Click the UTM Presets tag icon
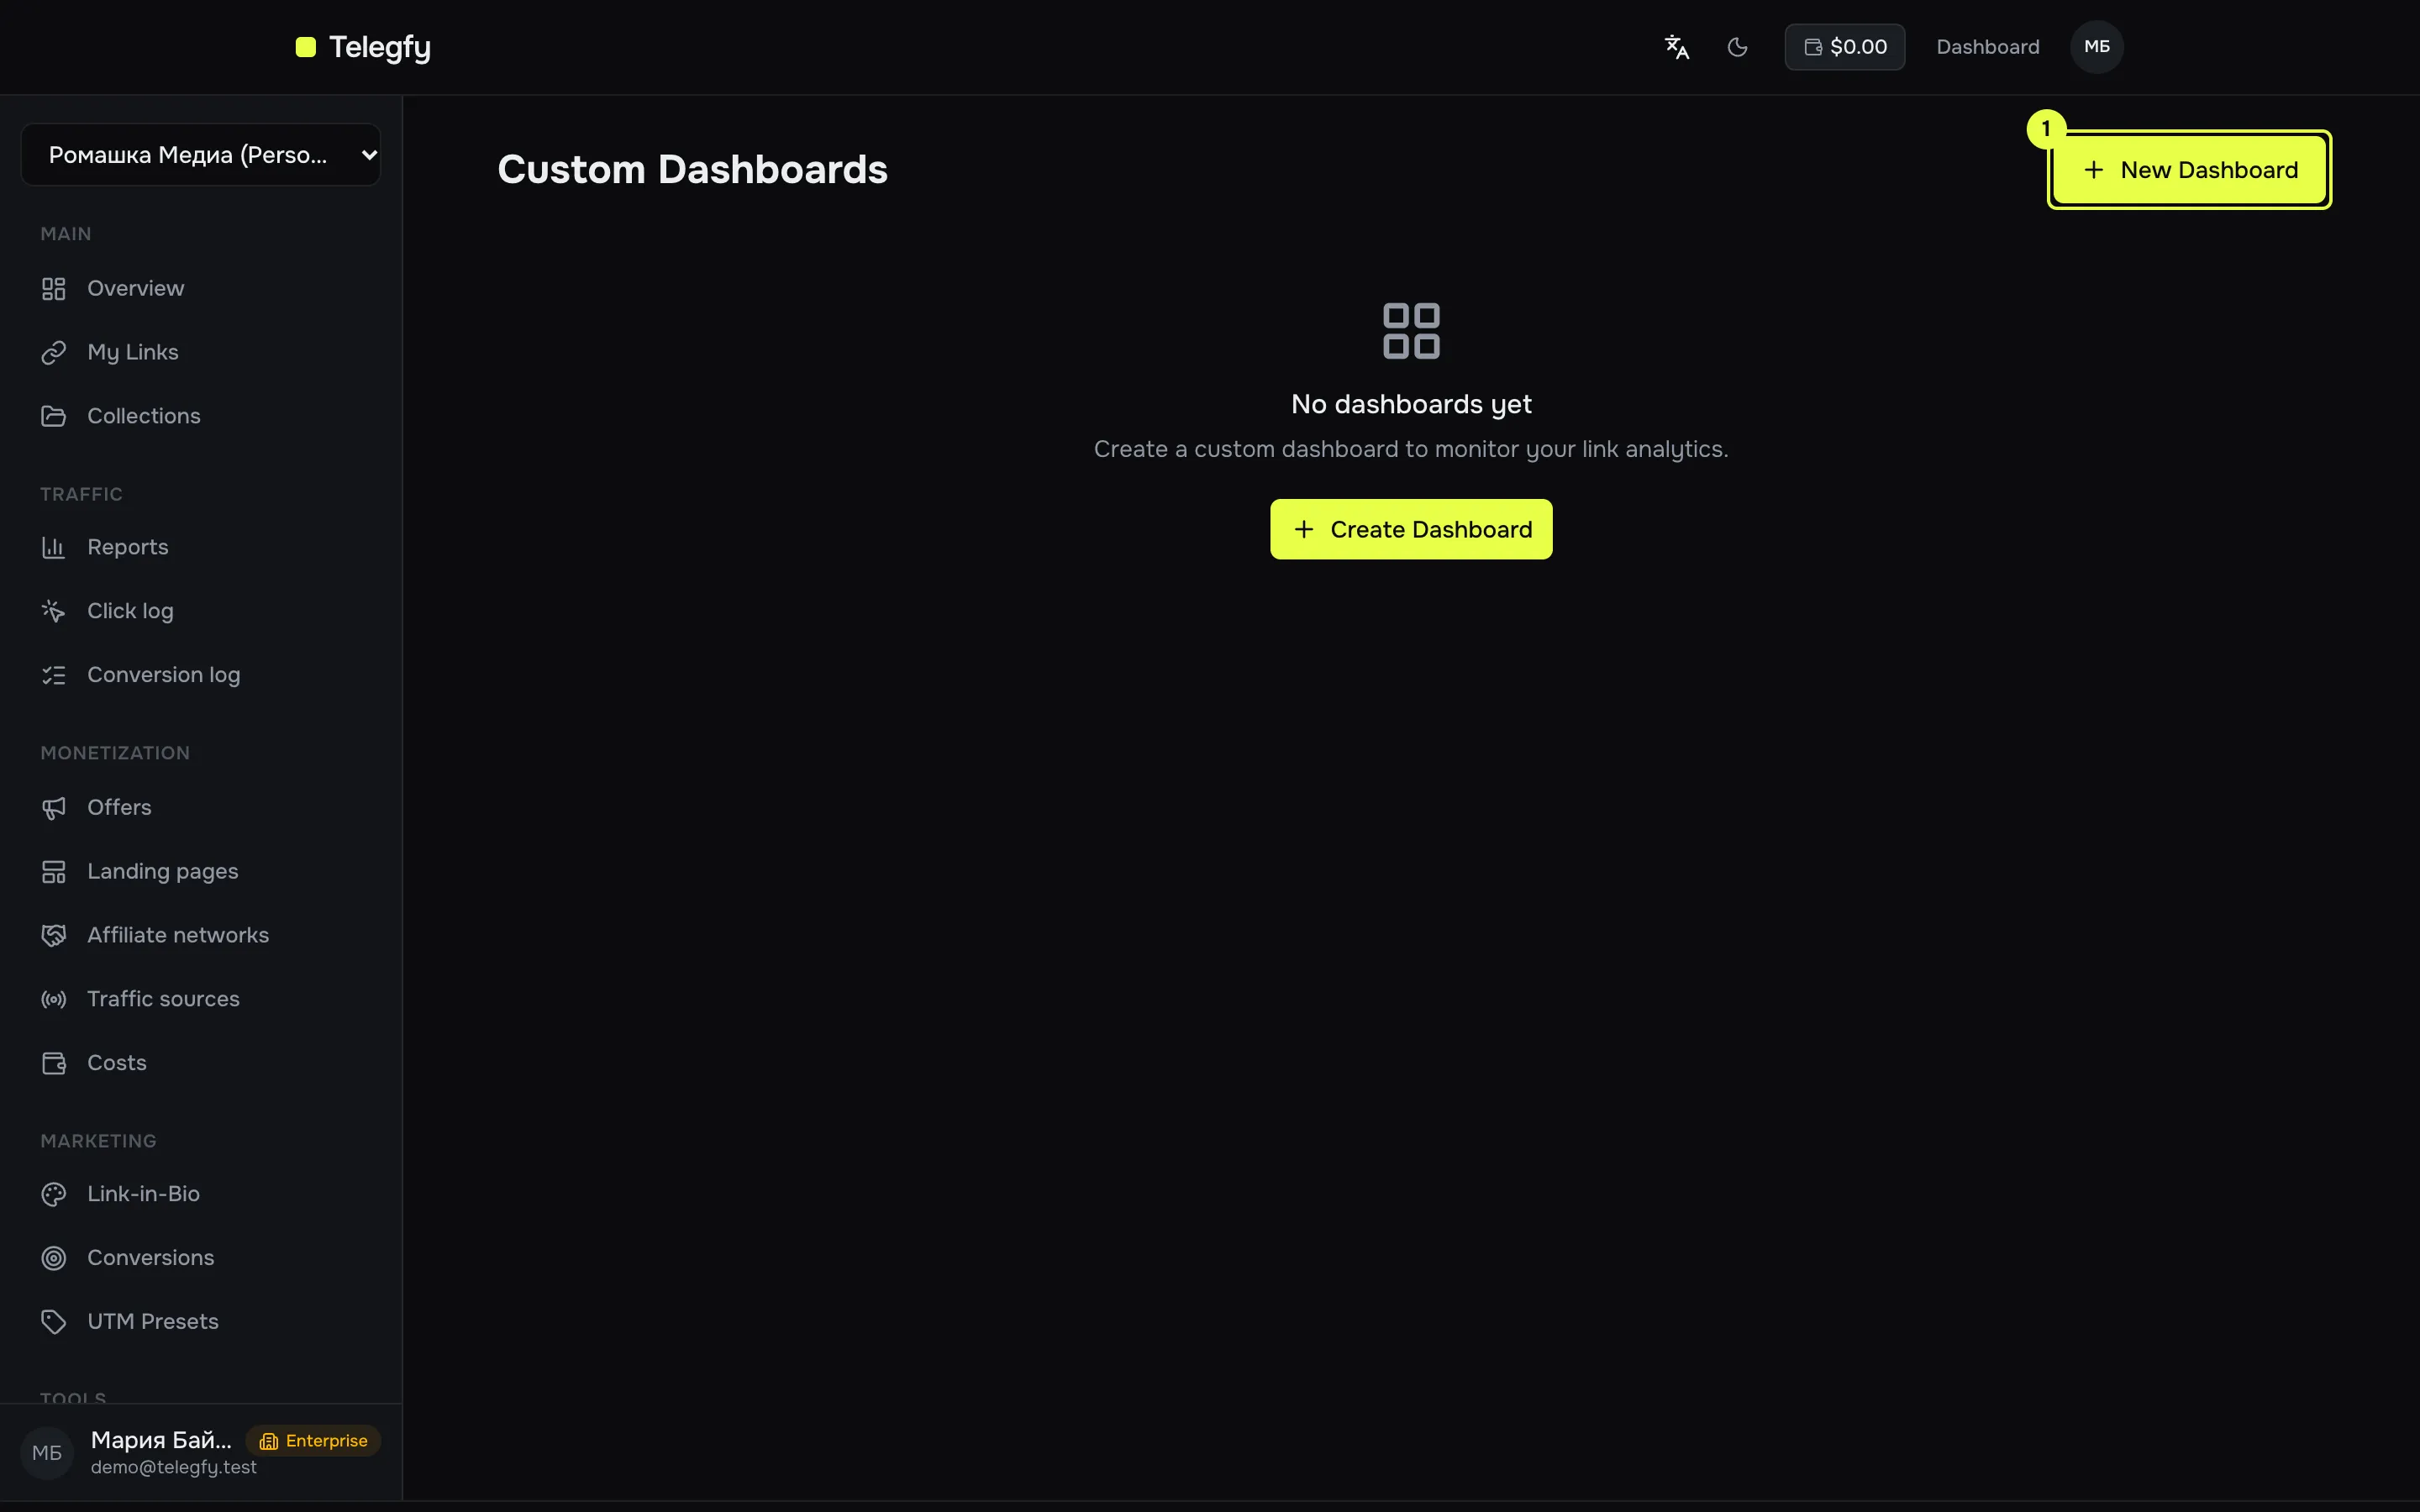The height and width of the screenshot is (1512, 2420). tap(54, 1322)
